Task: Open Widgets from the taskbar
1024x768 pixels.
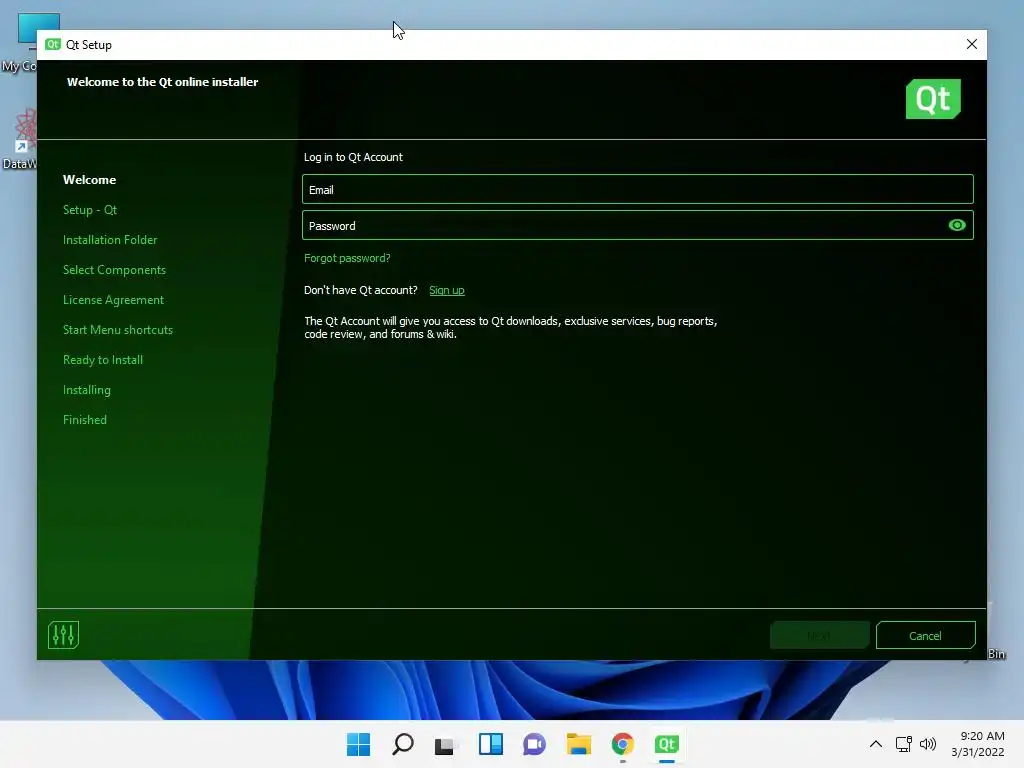Action: (490, 744)
